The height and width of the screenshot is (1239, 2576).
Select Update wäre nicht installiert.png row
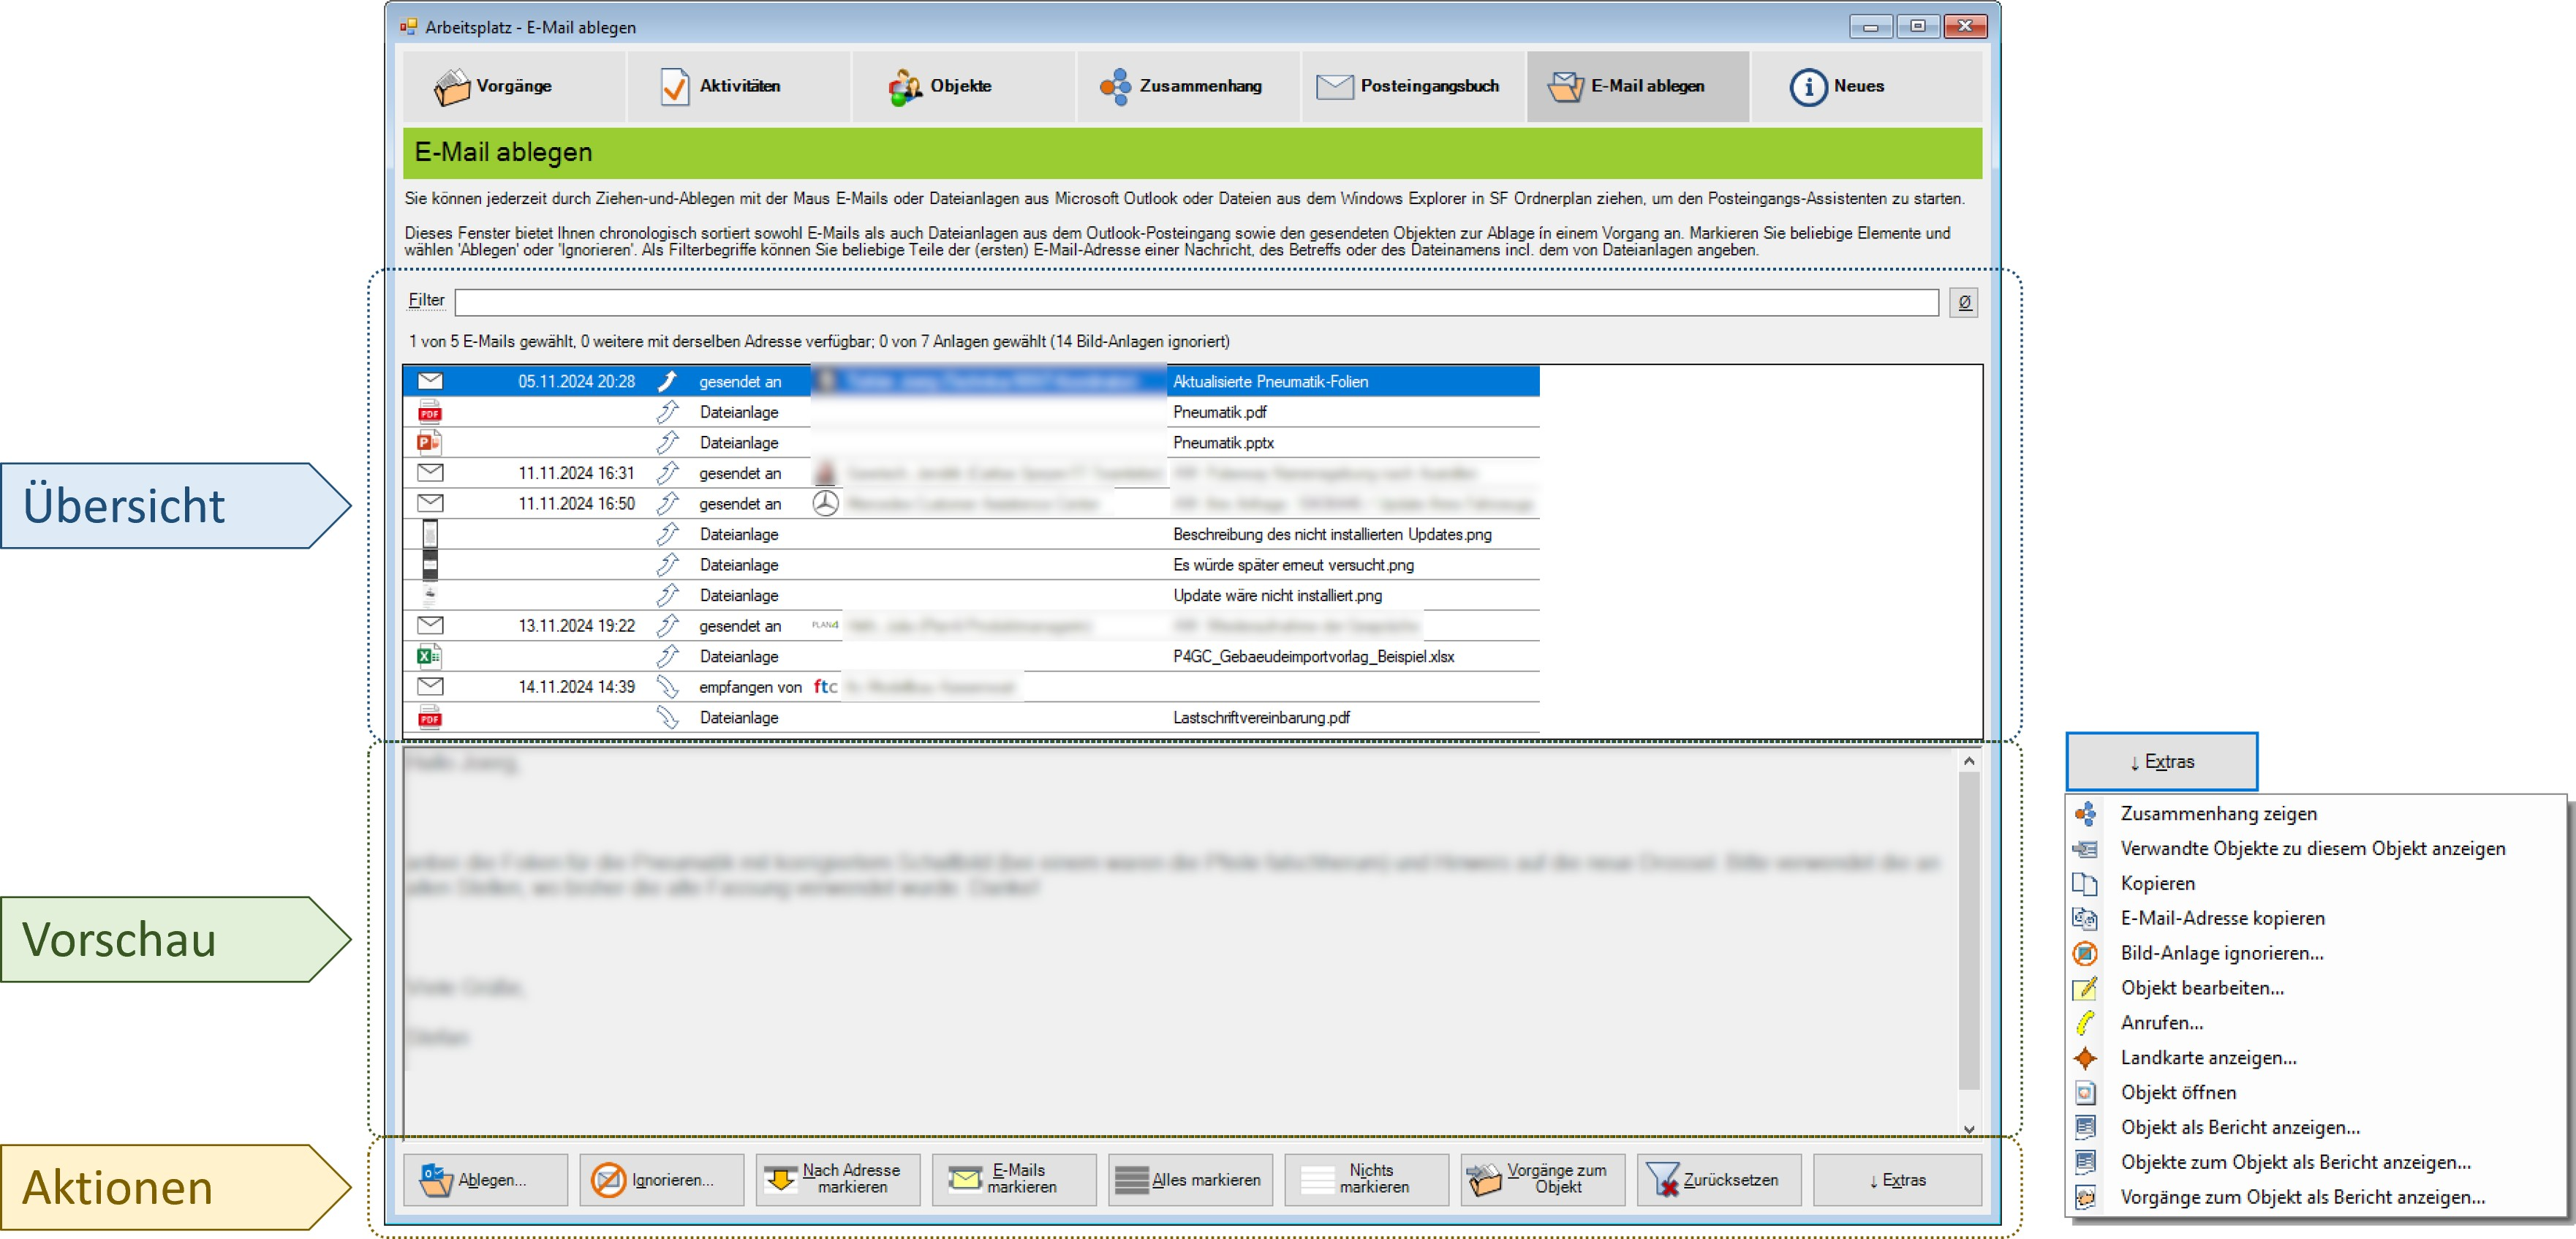tap(970, 595)
